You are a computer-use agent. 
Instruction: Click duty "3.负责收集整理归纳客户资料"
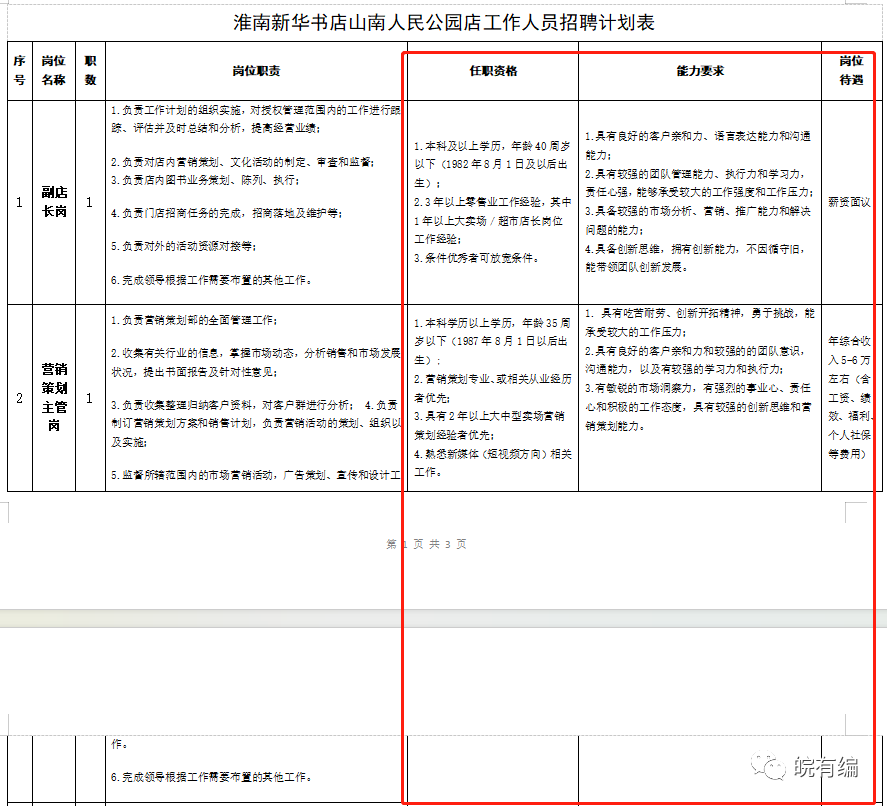[x=232, y=406]
